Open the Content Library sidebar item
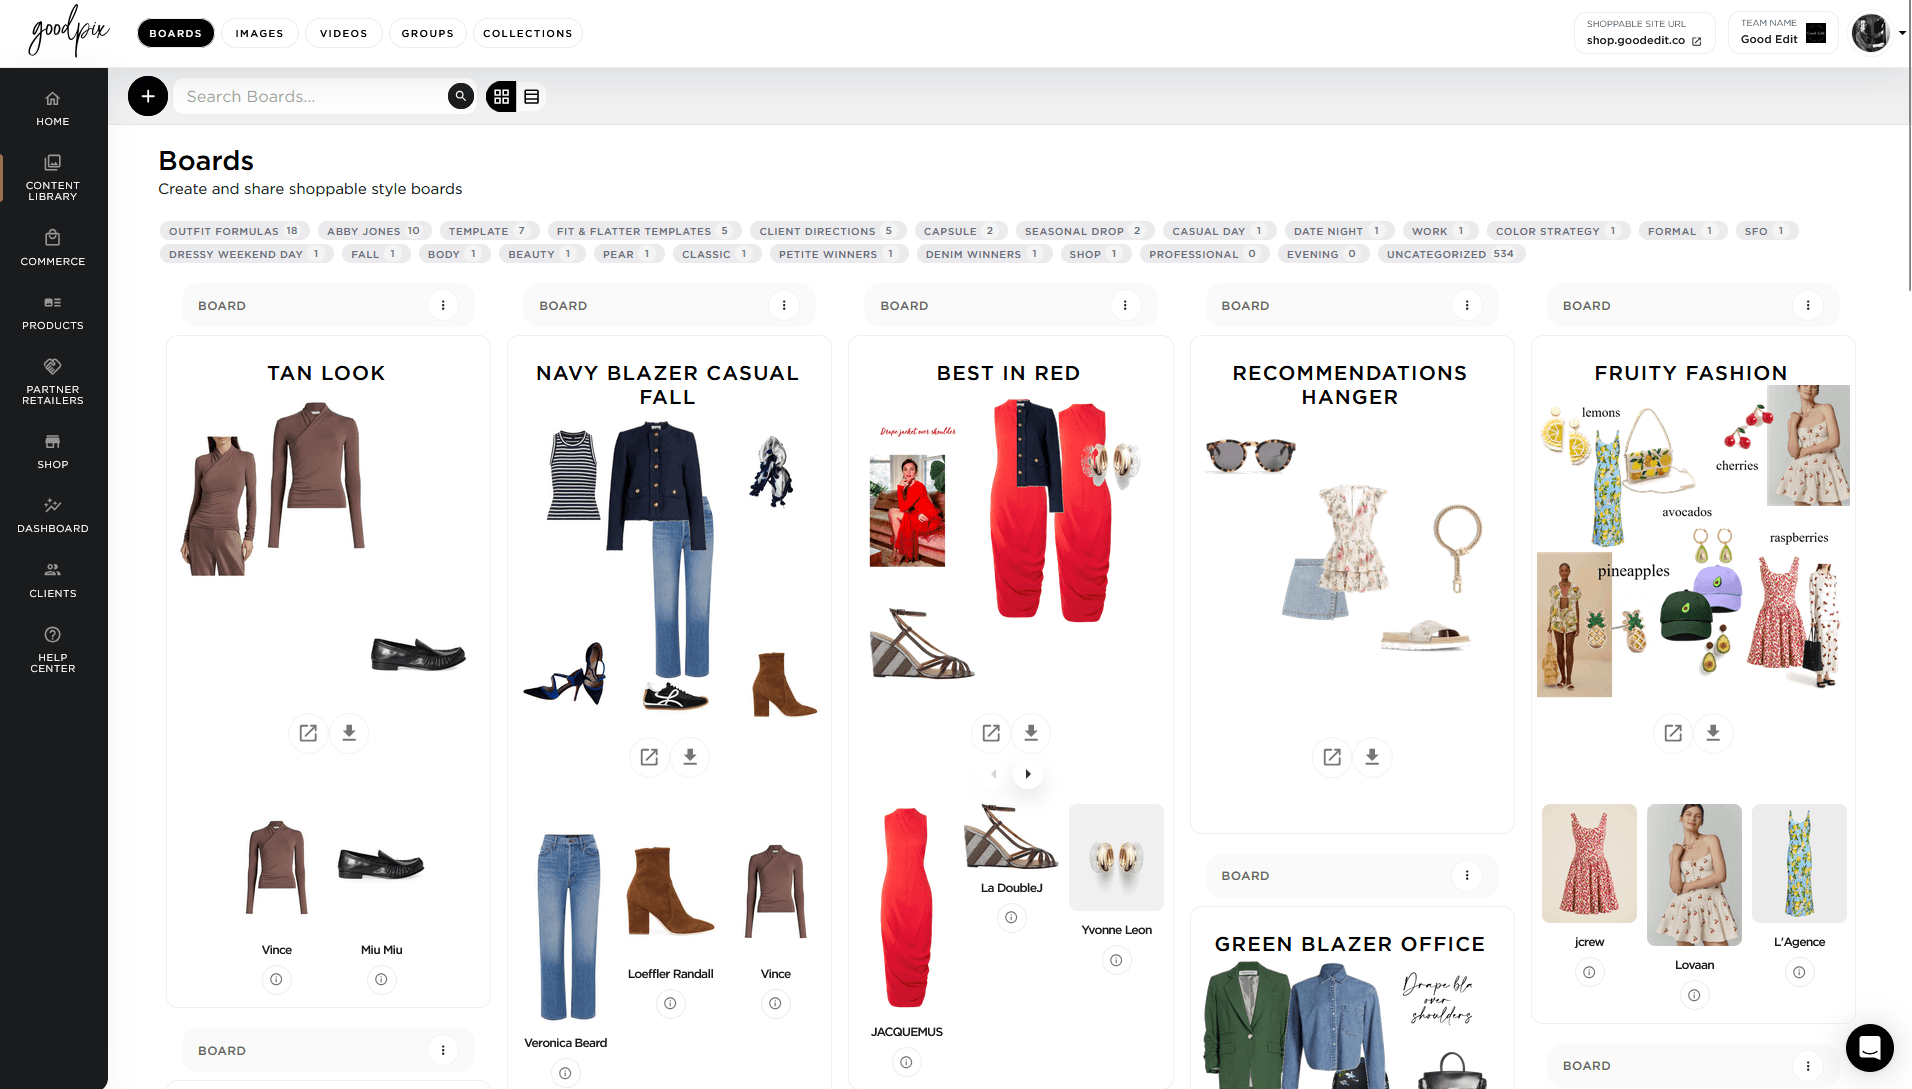Screen dimensions: 1912x1089 [x=53, y=177]
